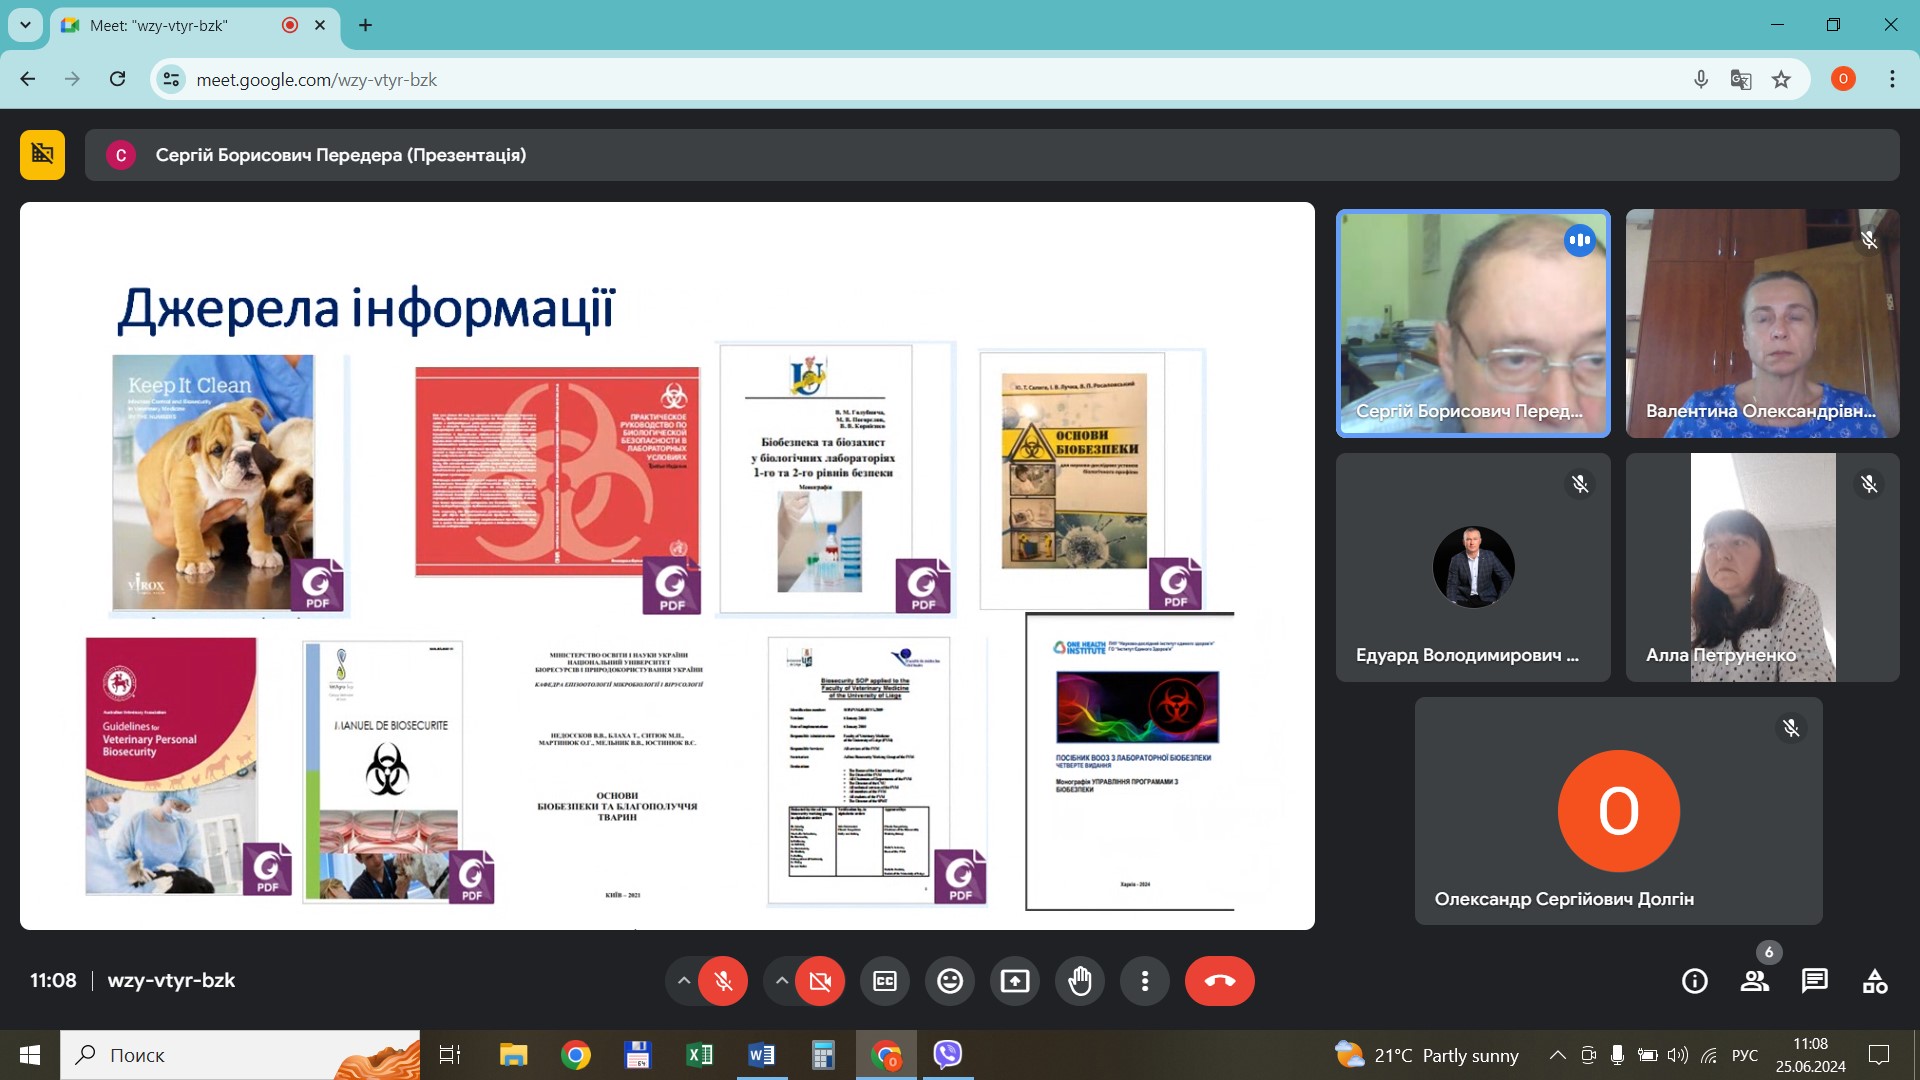The width and height of the screenshot is (1920, 1080).
Task: Click the address bar with meet.google.com URL
Action: 980,79
